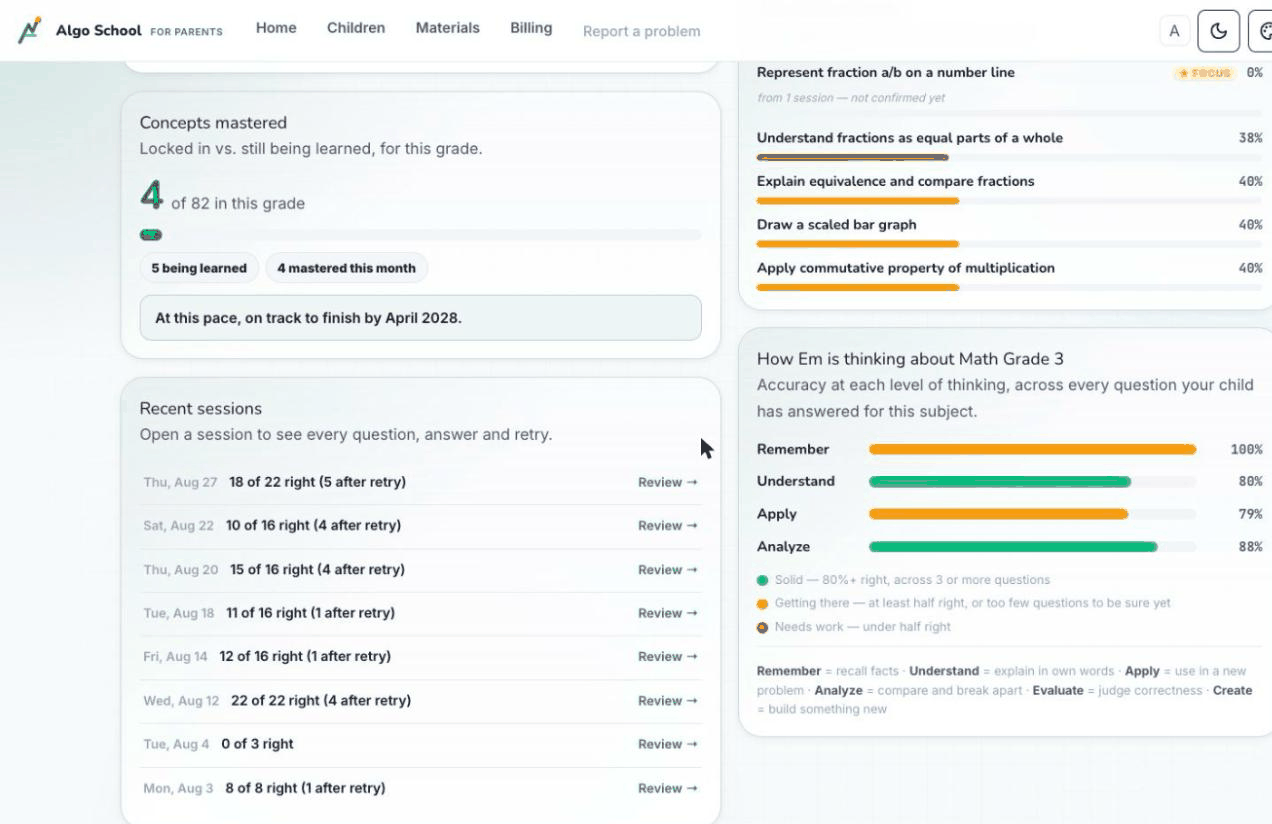
Task: Open the Children menu item
Action: 356,28
